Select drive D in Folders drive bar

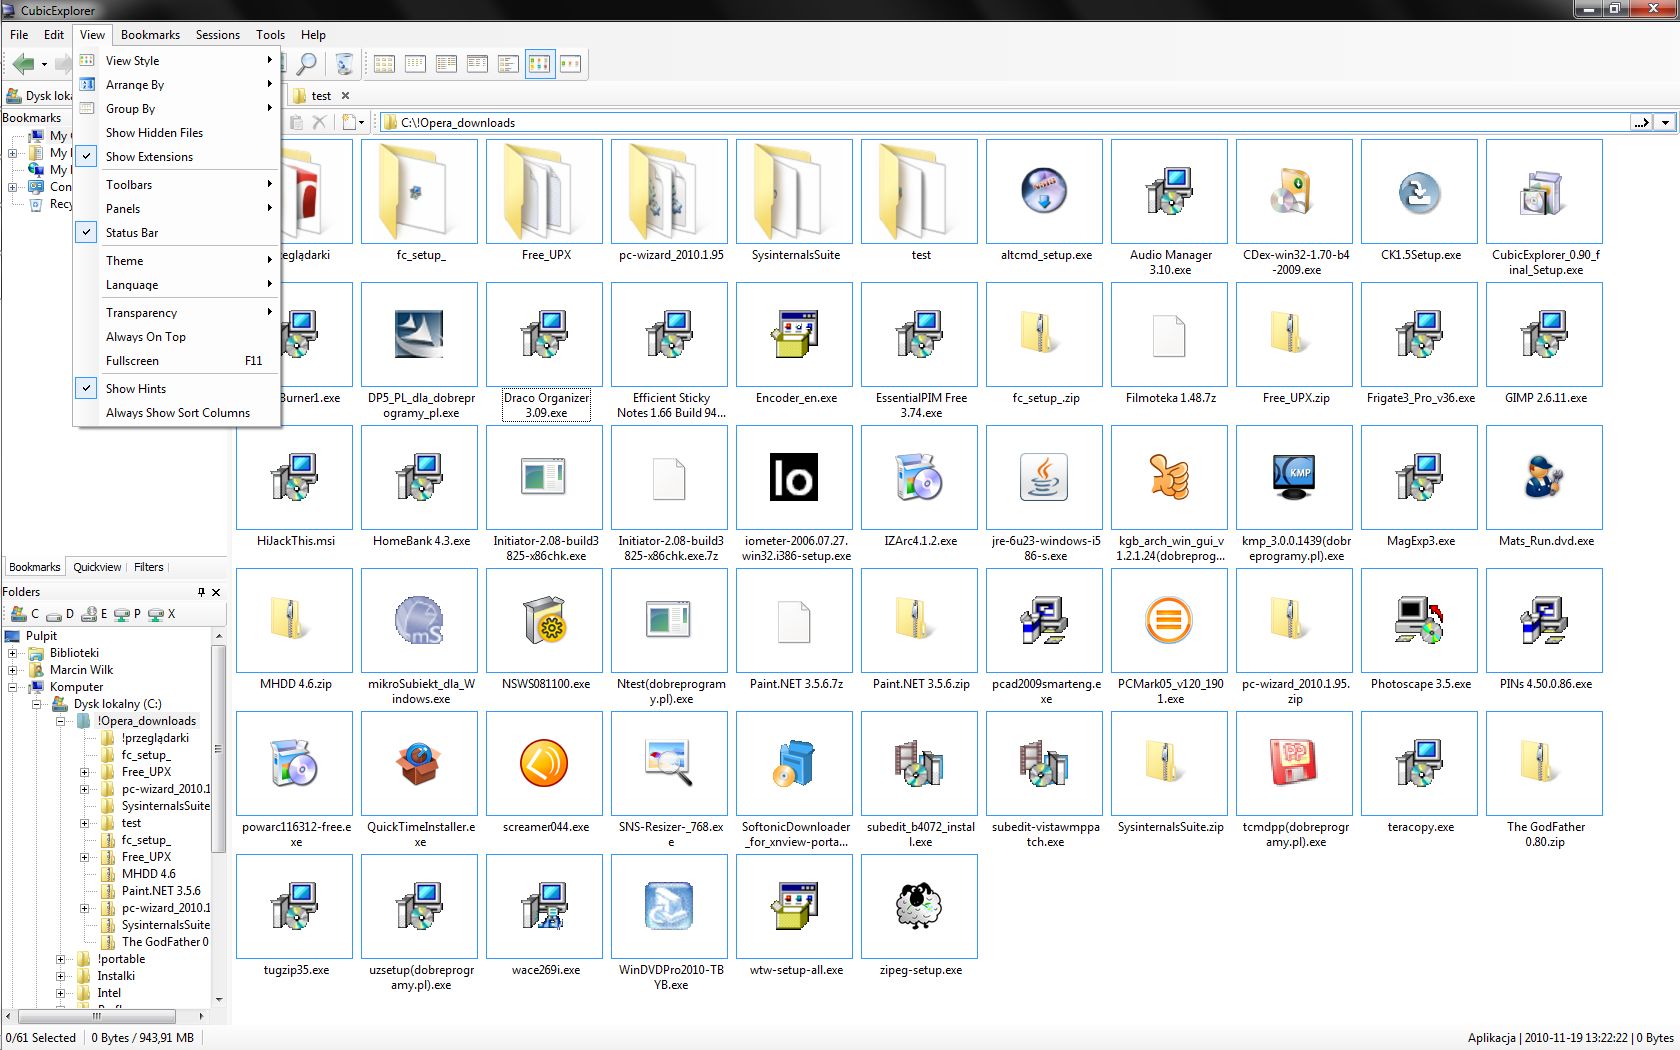pyautogui.click(x=60, y=614)
